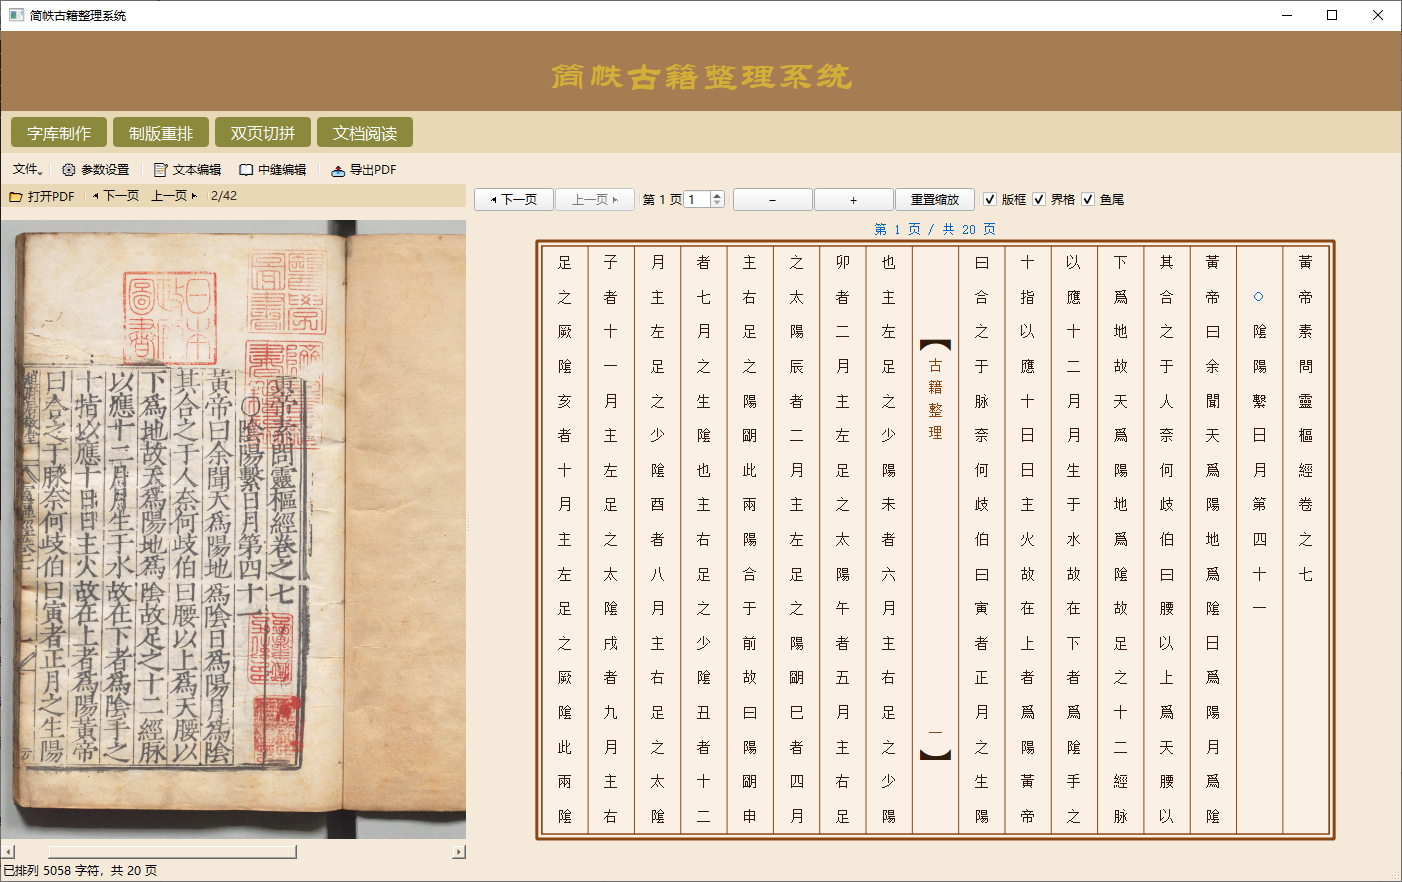Open the 文本编辑 text editor tool
The height and width of the screenshot is (882, 1402).
pyautogui.click(x=187, y=170)
